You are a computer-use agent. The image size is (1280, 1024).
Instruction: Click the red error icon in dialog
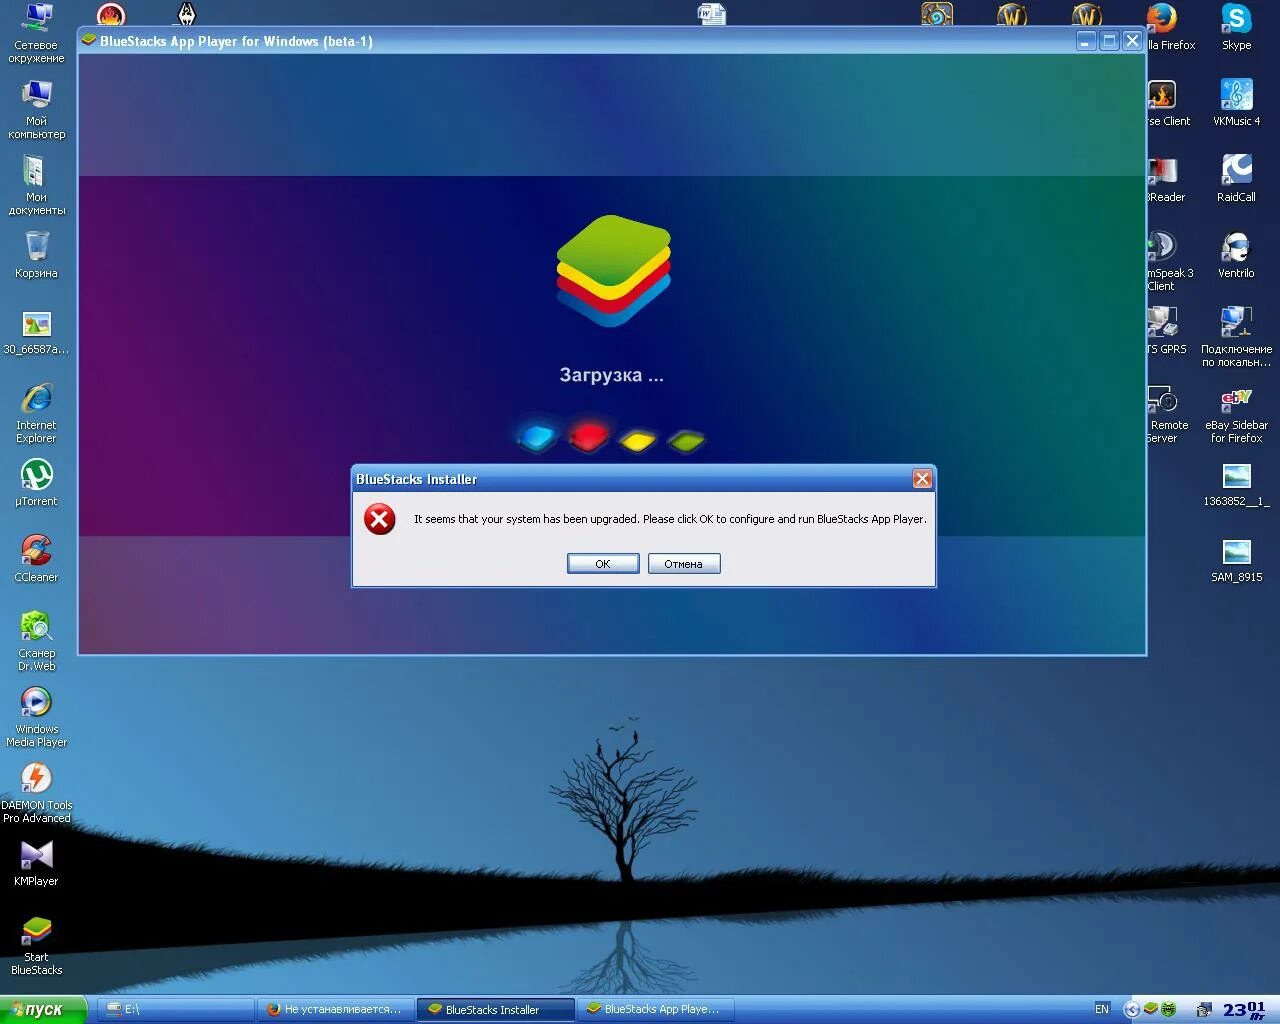[380, 519]
